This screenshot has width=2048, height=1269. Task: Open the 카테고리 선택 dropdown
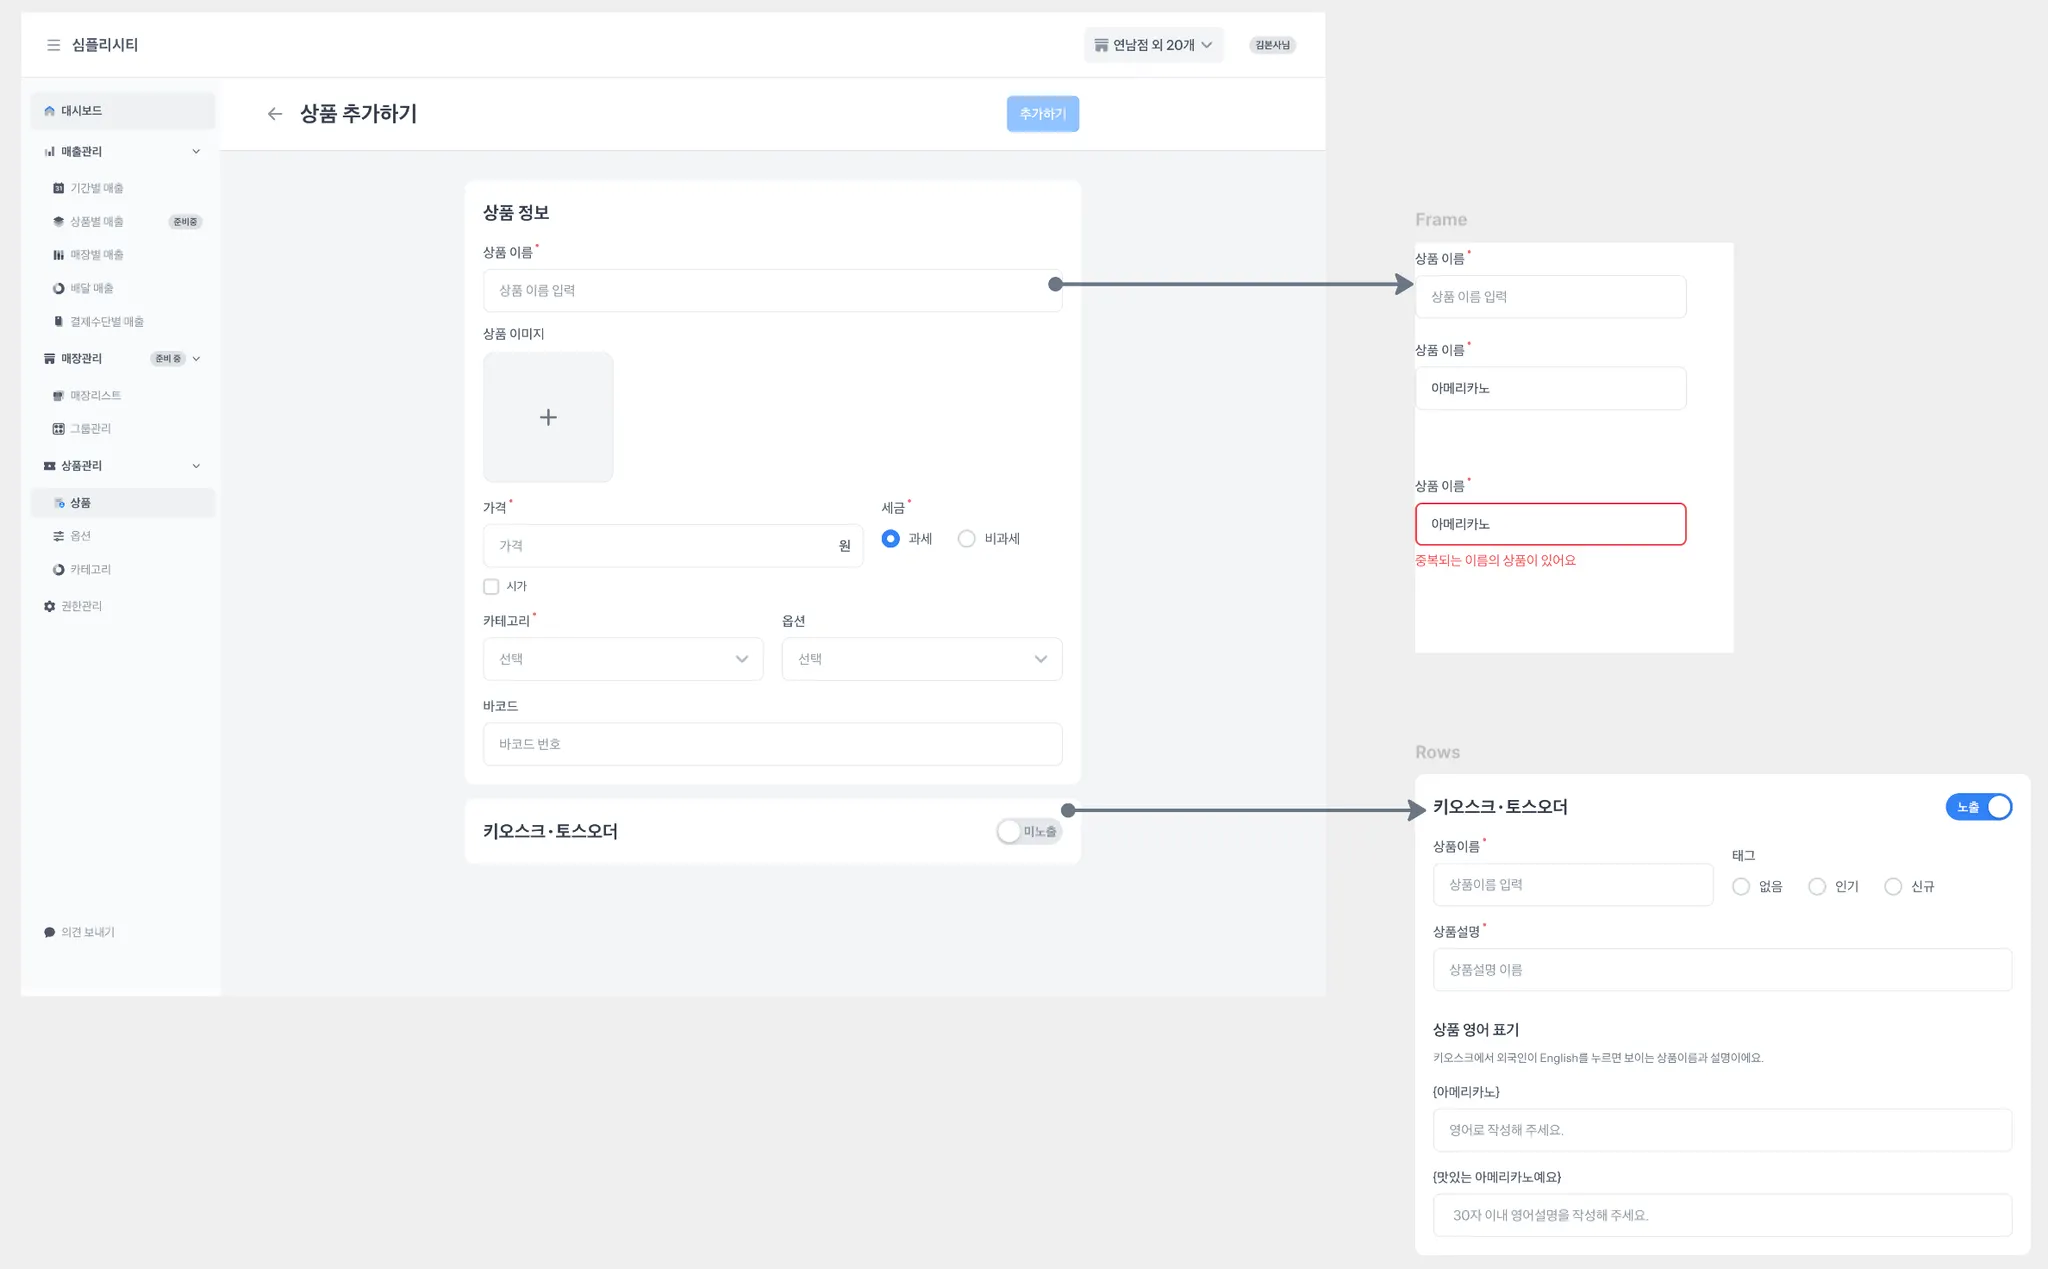tap(623, 659)
